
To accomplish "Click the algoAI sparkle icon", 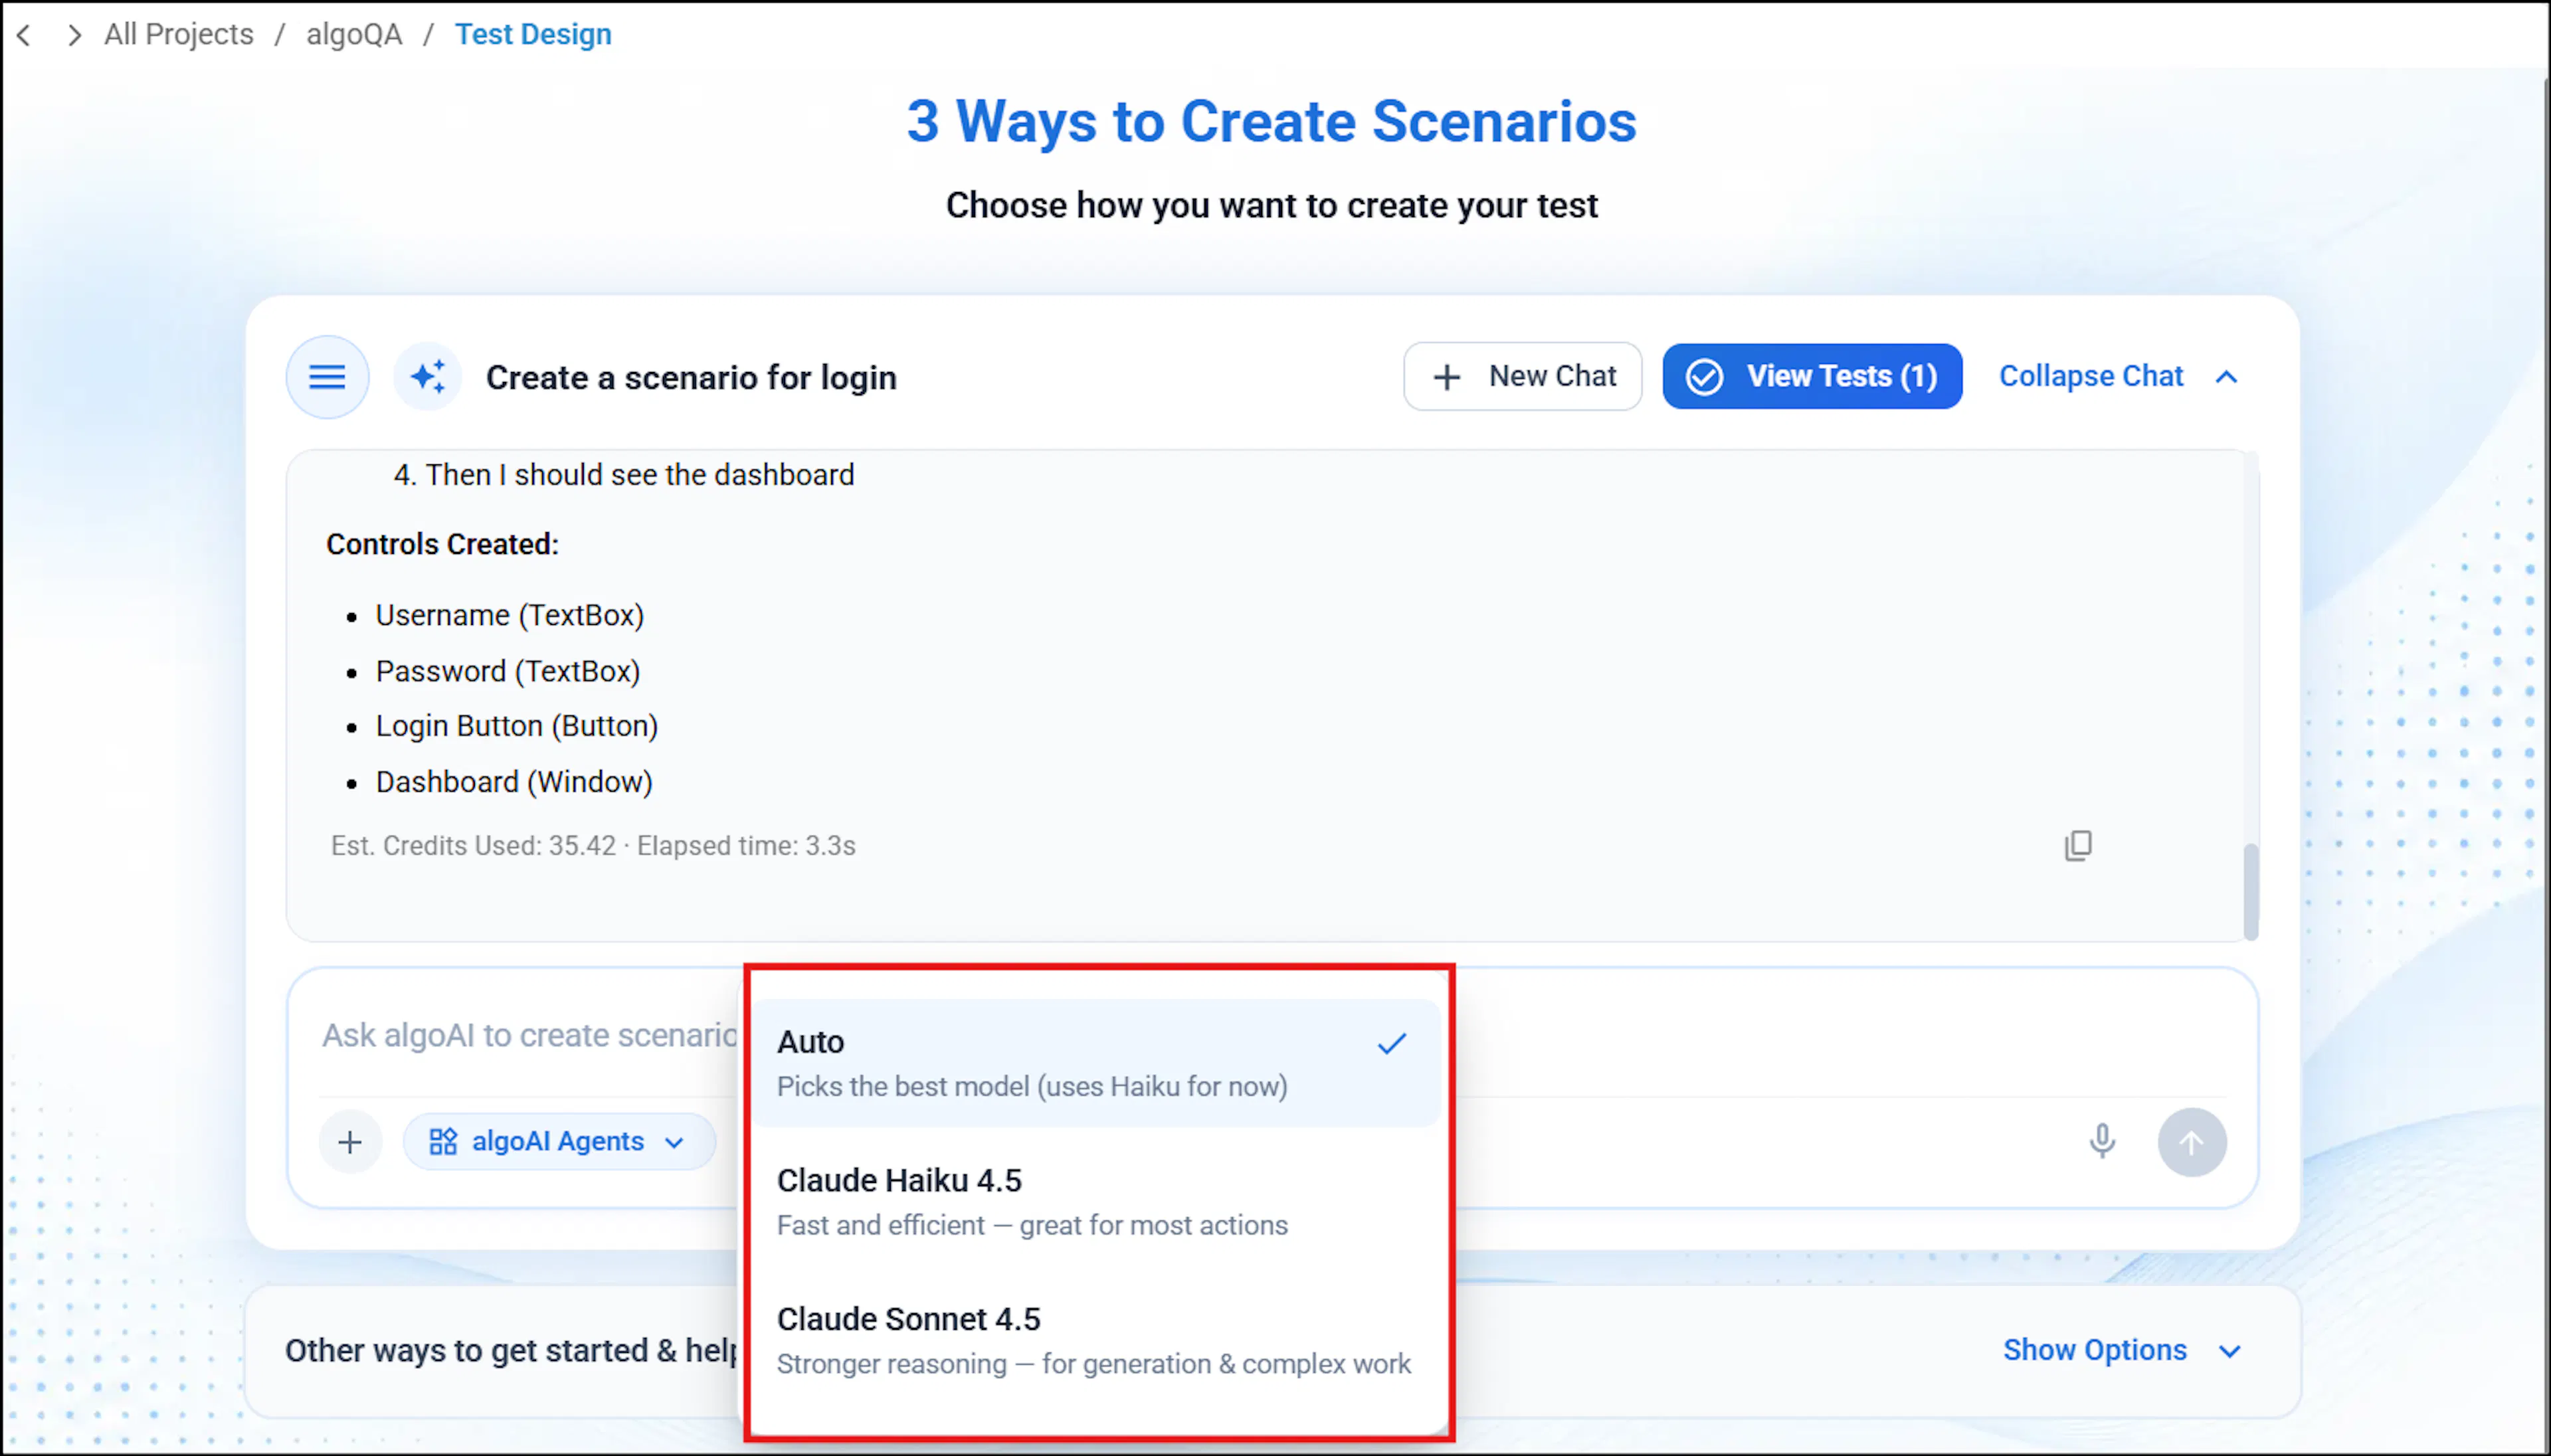I will point(428,377).
